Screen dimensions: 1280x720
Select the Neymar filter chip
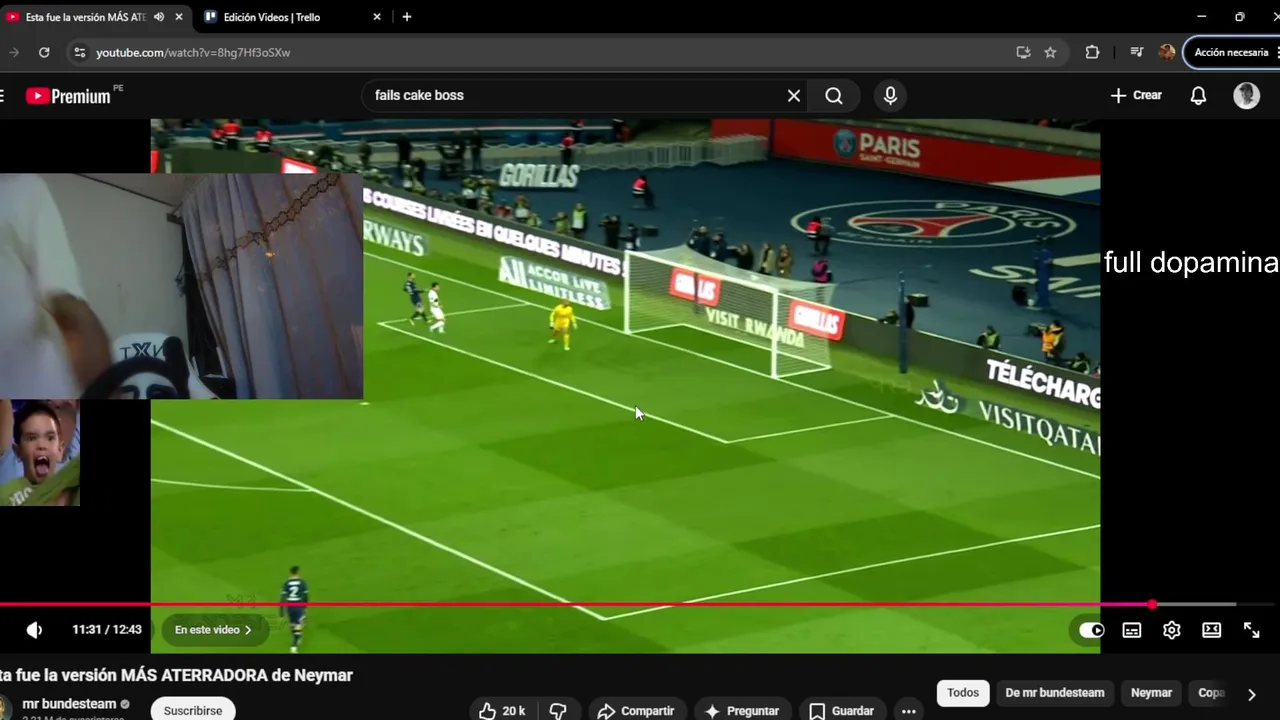[x=1151, y=693]
